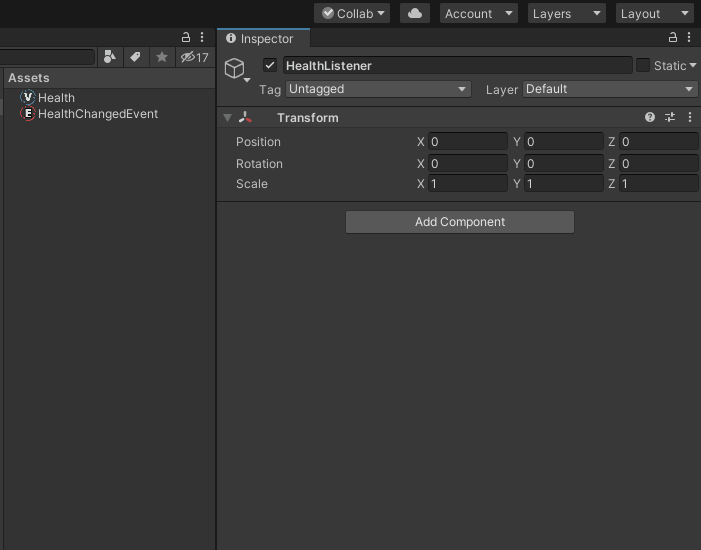The width and height of the screenshot is (701, 550).
Task: Click the Rotation Z field
Action: [659, 163]
